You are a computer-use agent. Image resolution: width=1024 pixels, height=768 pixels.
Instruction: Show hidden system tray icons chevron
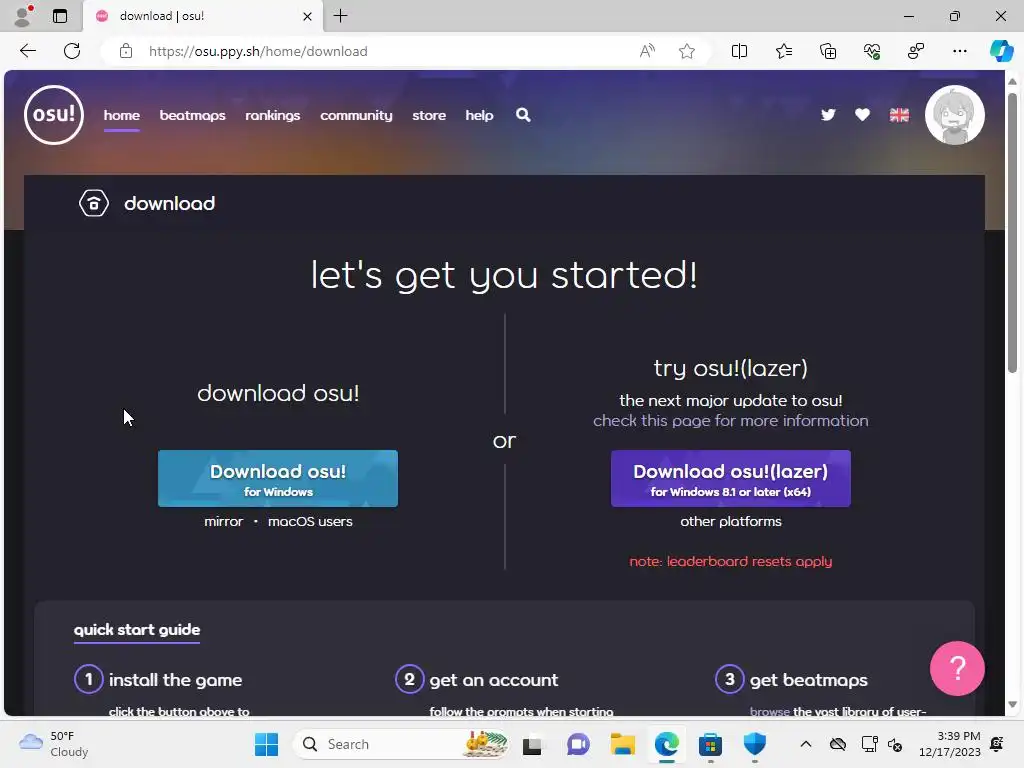806,744
